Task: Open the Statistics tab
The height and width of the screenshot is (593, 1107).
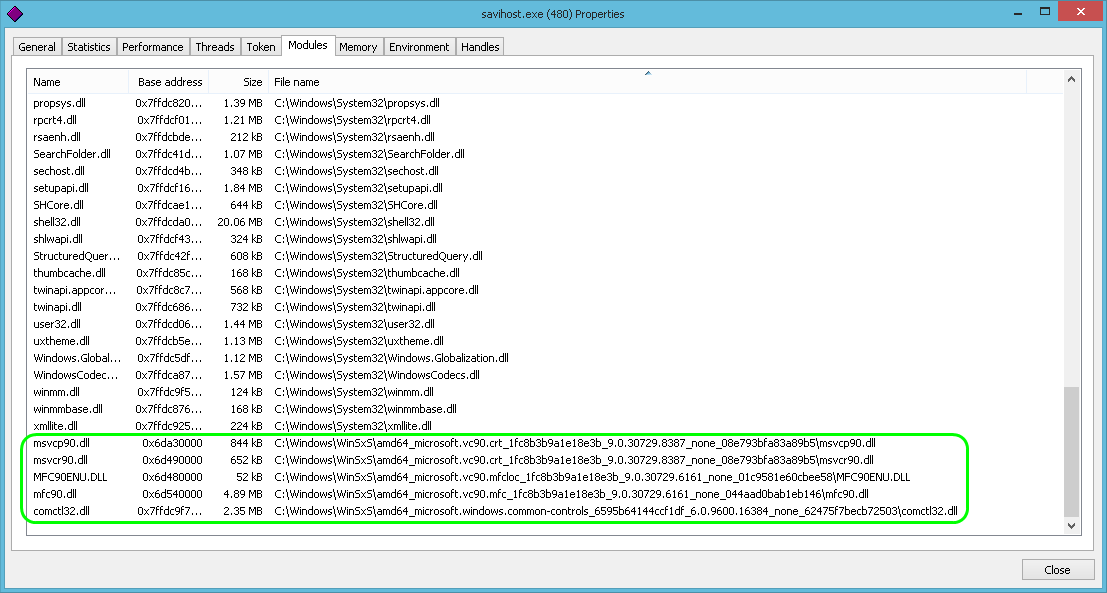Action: pos(89,47)
